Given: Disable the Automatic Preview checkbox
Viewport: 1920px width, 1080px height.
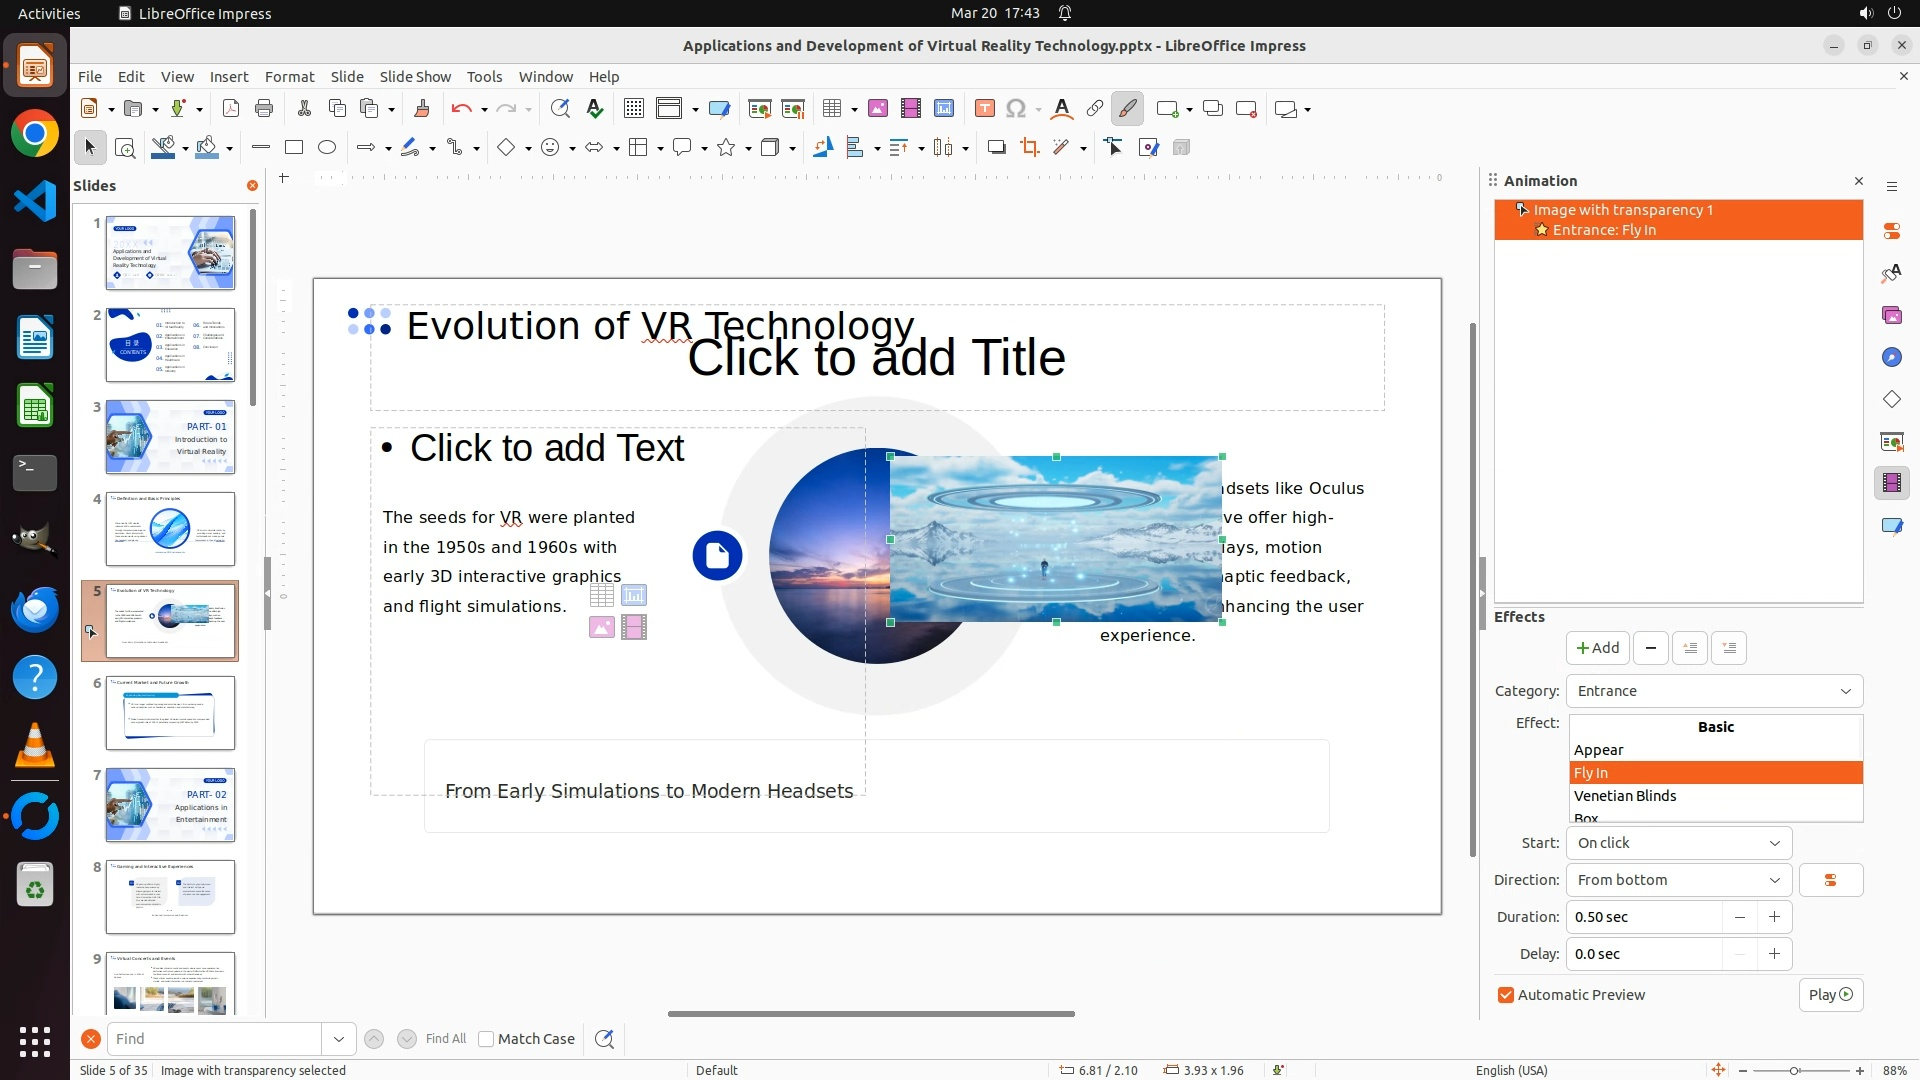Looking at the screenshot, I should click(x=1506, y=995).
